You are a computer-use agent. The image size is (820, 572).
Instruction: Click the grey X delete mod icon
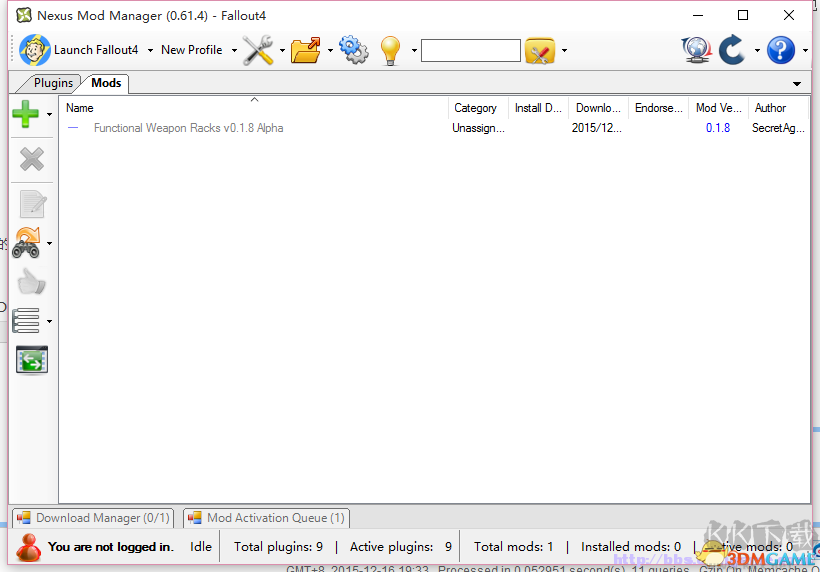(x=32, y=159)
